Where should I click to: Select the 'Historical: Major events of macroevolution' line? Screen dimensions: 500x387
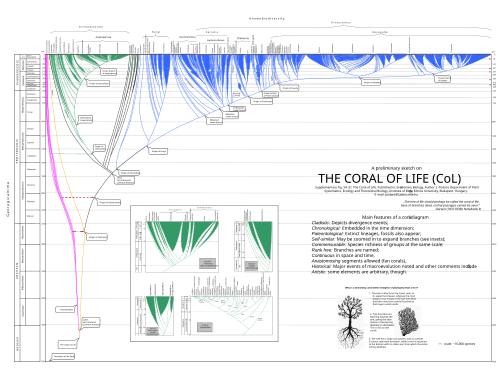pos(394,266)
